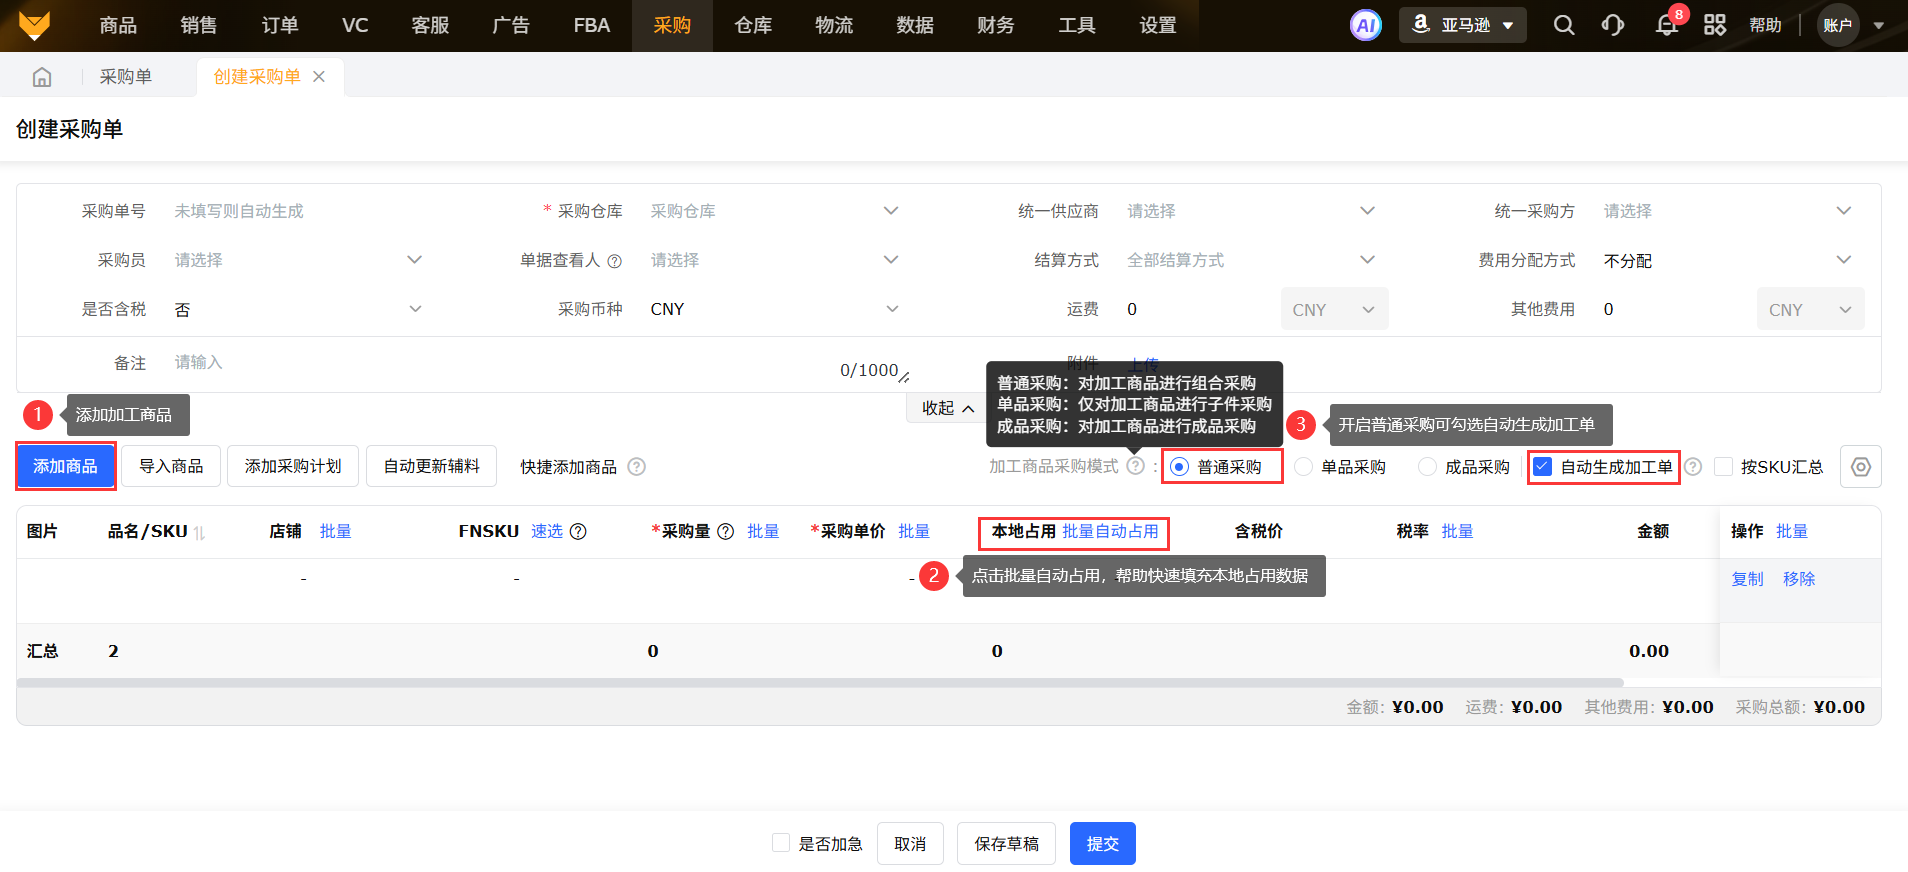The width and height of the screenshot is (1908, 872).
Task: Click the 采购单号 input field
Action: [300, 211]
